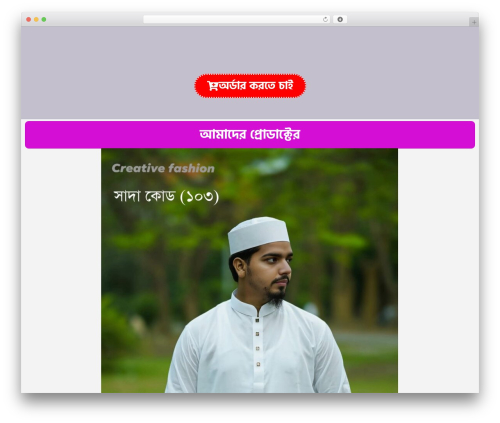Click the red অর্ডার করতে চাই button

[250, 86]
